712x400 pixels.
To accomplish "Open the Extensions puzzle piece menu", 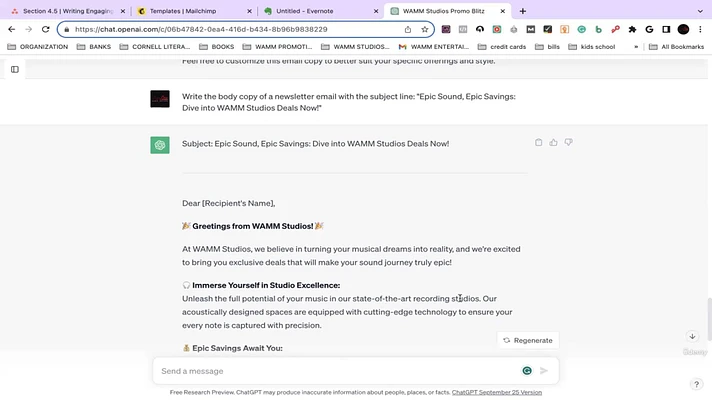I will [x=632, y=30].
